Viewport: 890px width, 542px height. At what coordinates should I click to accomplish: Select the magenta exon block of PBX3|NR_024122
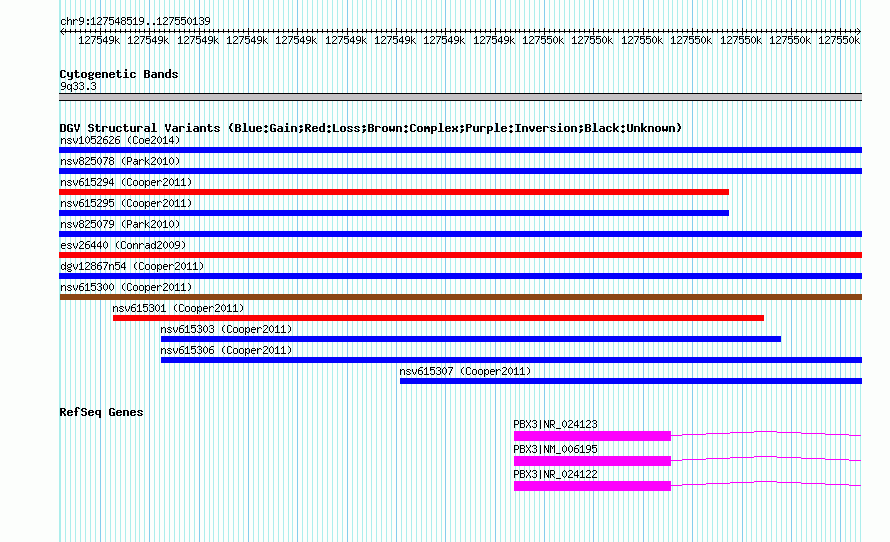(592, 486)
